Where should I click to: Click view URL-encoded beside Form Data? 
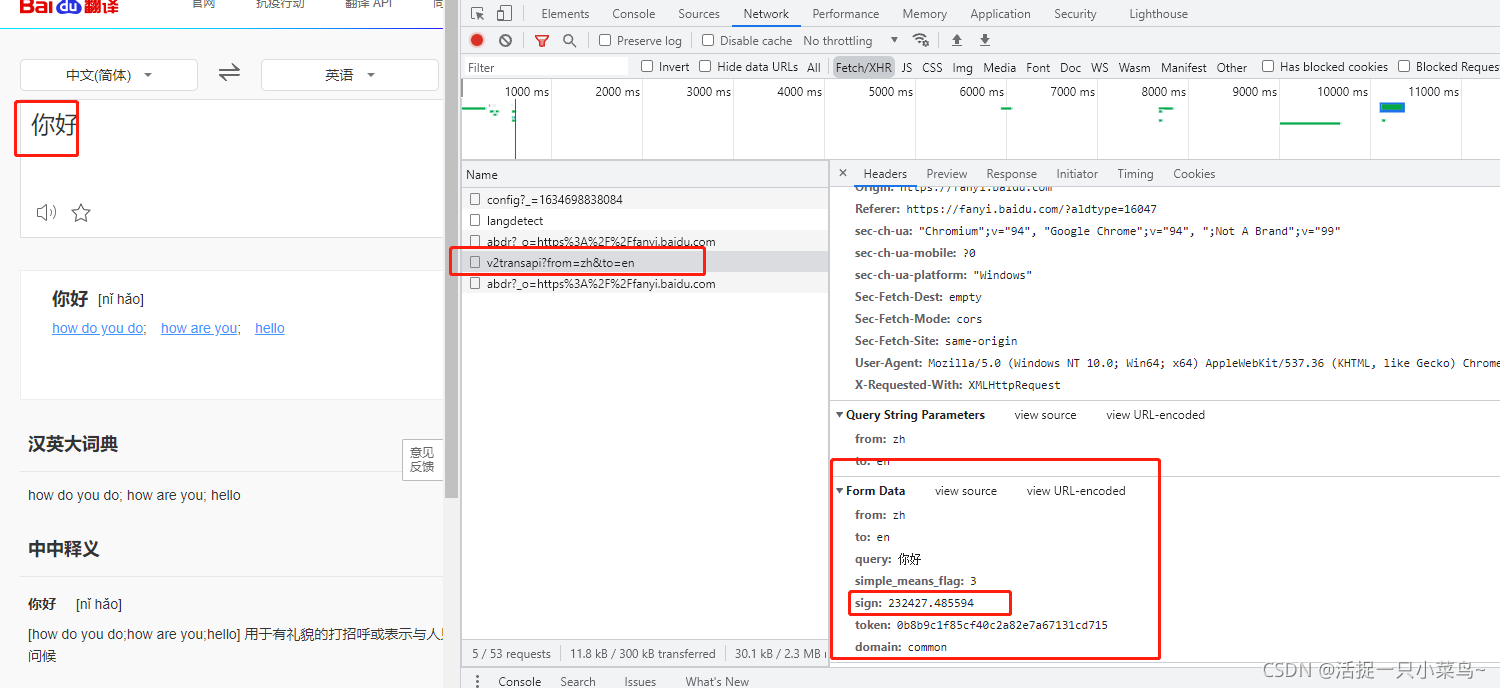[1075, 491]
